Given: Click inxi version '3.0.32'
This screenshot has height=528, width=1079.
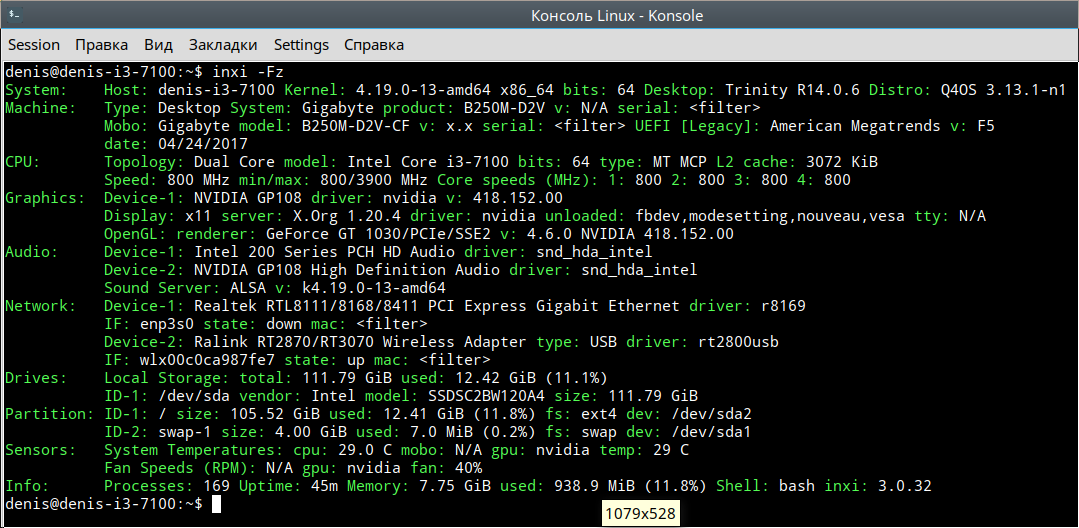Looking at the screenshot, I should [905, 485].
